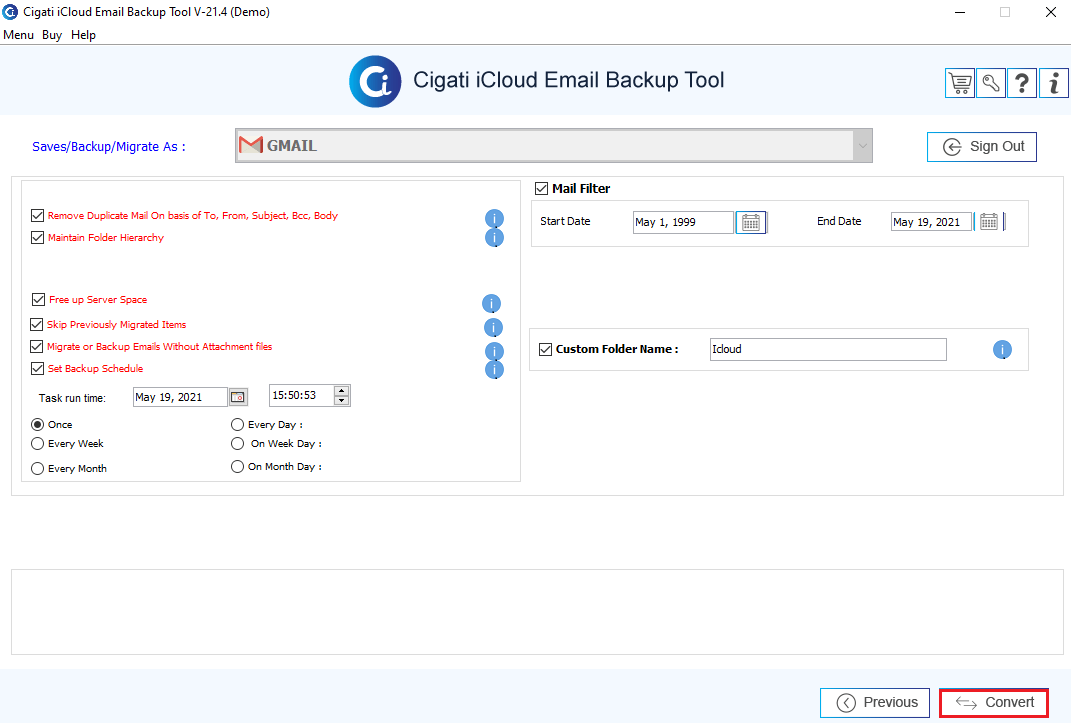Open the Menu menu

pyautogui.click(x=18, y=35)
